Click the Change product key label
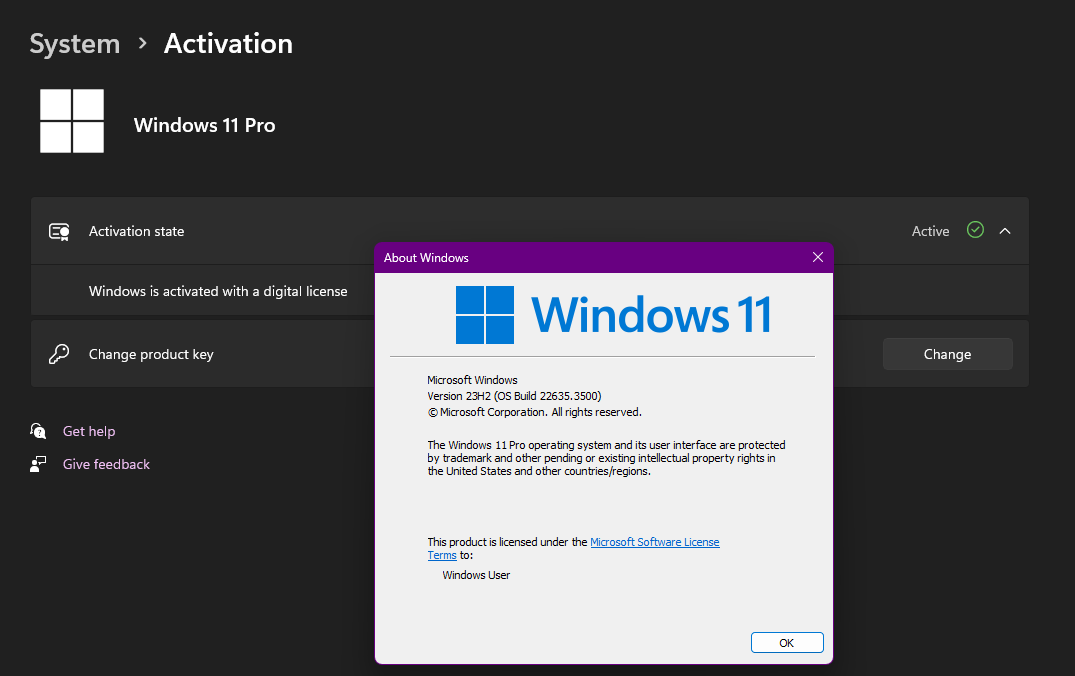The height and width of the screenshot is (676, 1075). point(152,354)
